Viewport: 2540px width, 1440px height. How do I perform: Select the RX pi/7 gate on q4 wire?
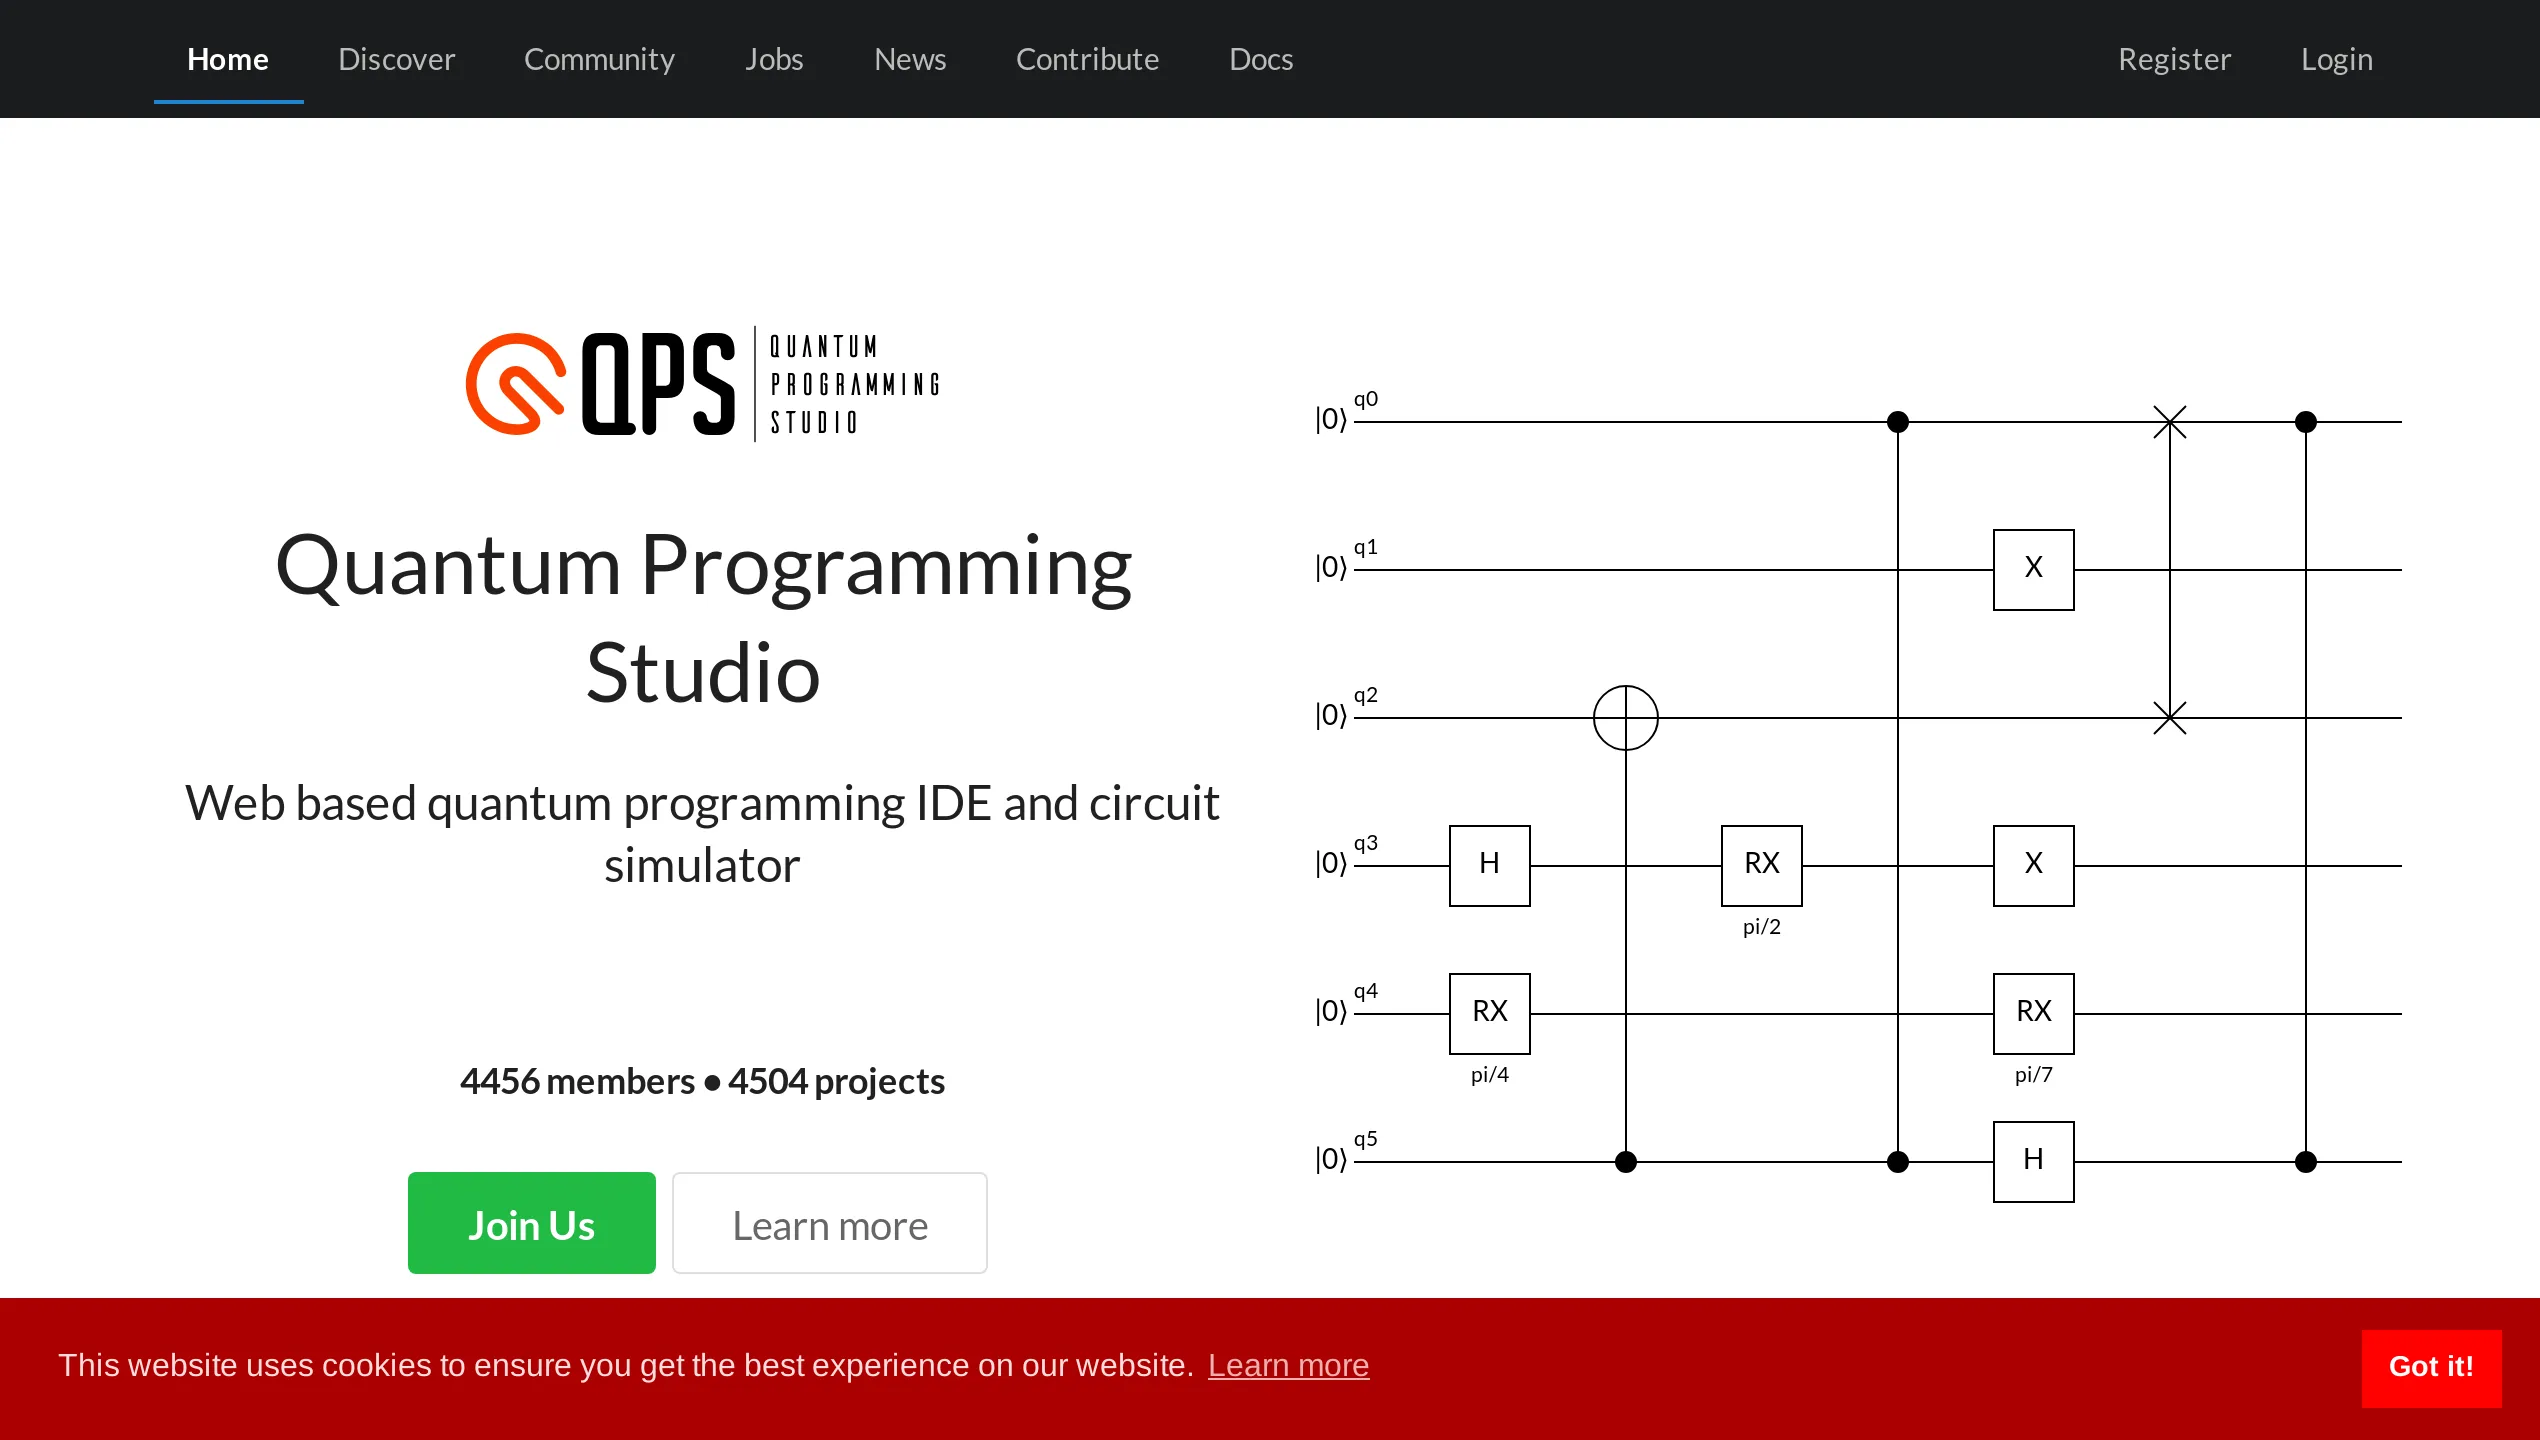click(2033, 1013)
